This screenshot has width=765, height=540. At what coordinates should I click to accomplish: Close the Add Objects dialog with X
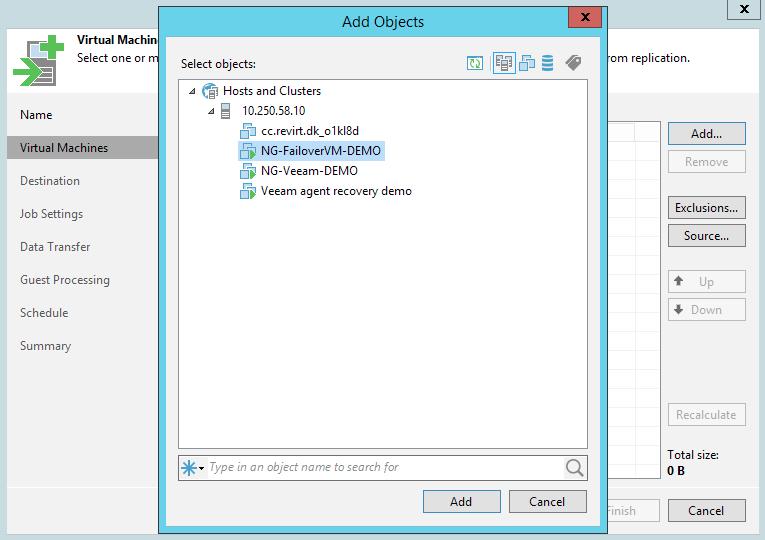click(x=585, y=17)
